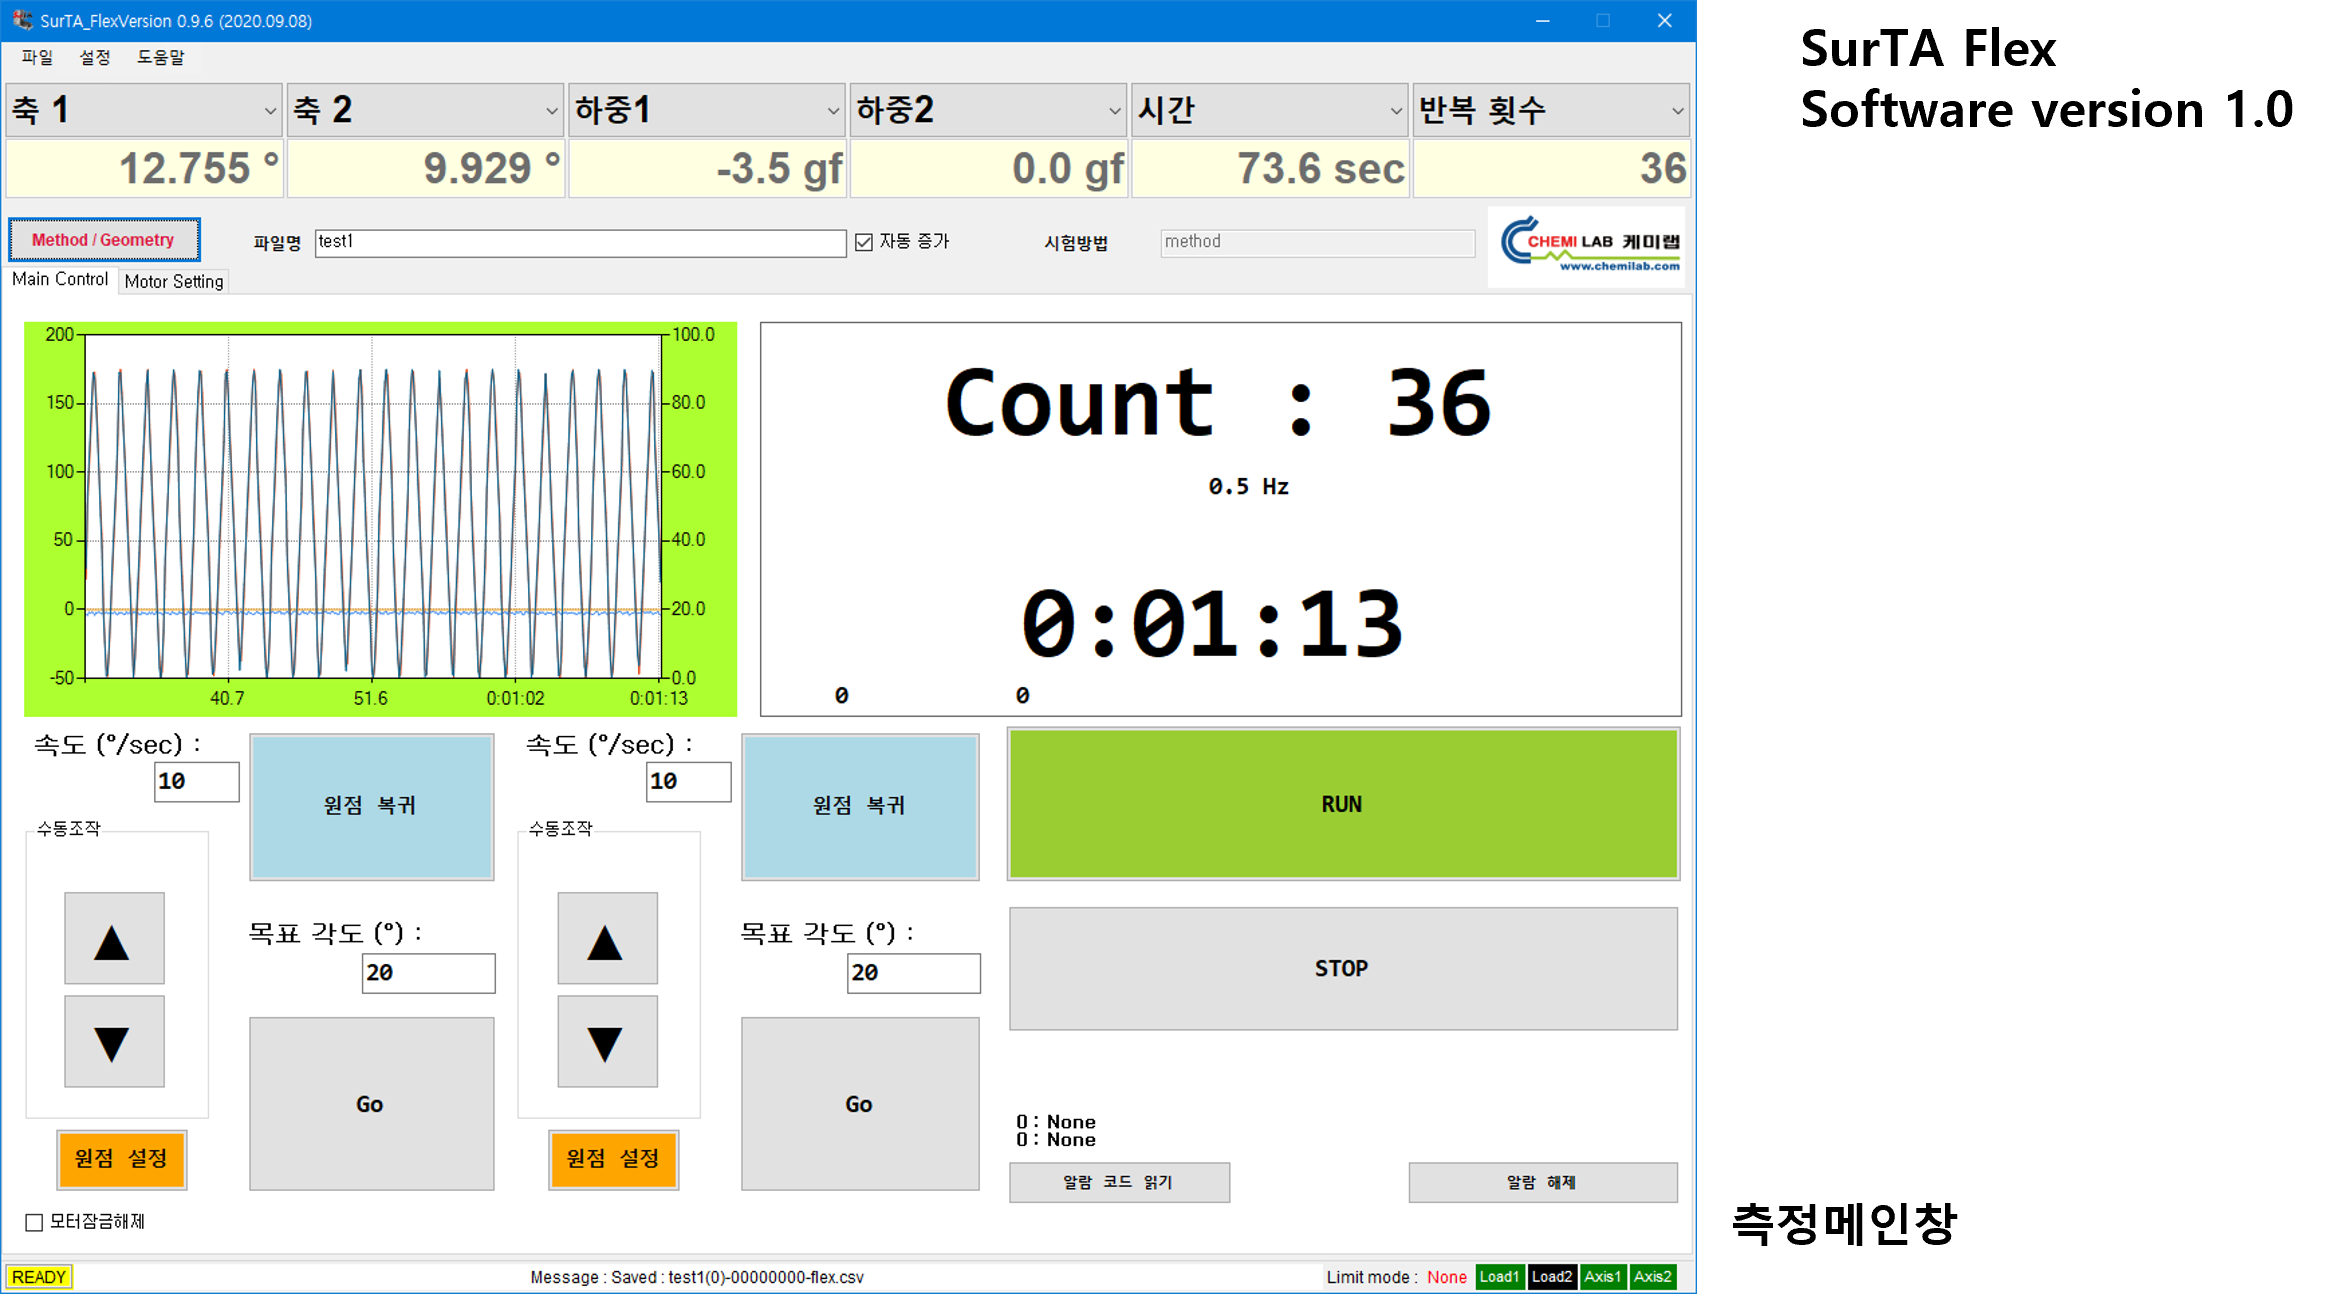Image resolution: width=2327 pixels, height=1294 pixels.
Task: Click the Axis1 status indicator
Action: click(x=1602, y=1277)
